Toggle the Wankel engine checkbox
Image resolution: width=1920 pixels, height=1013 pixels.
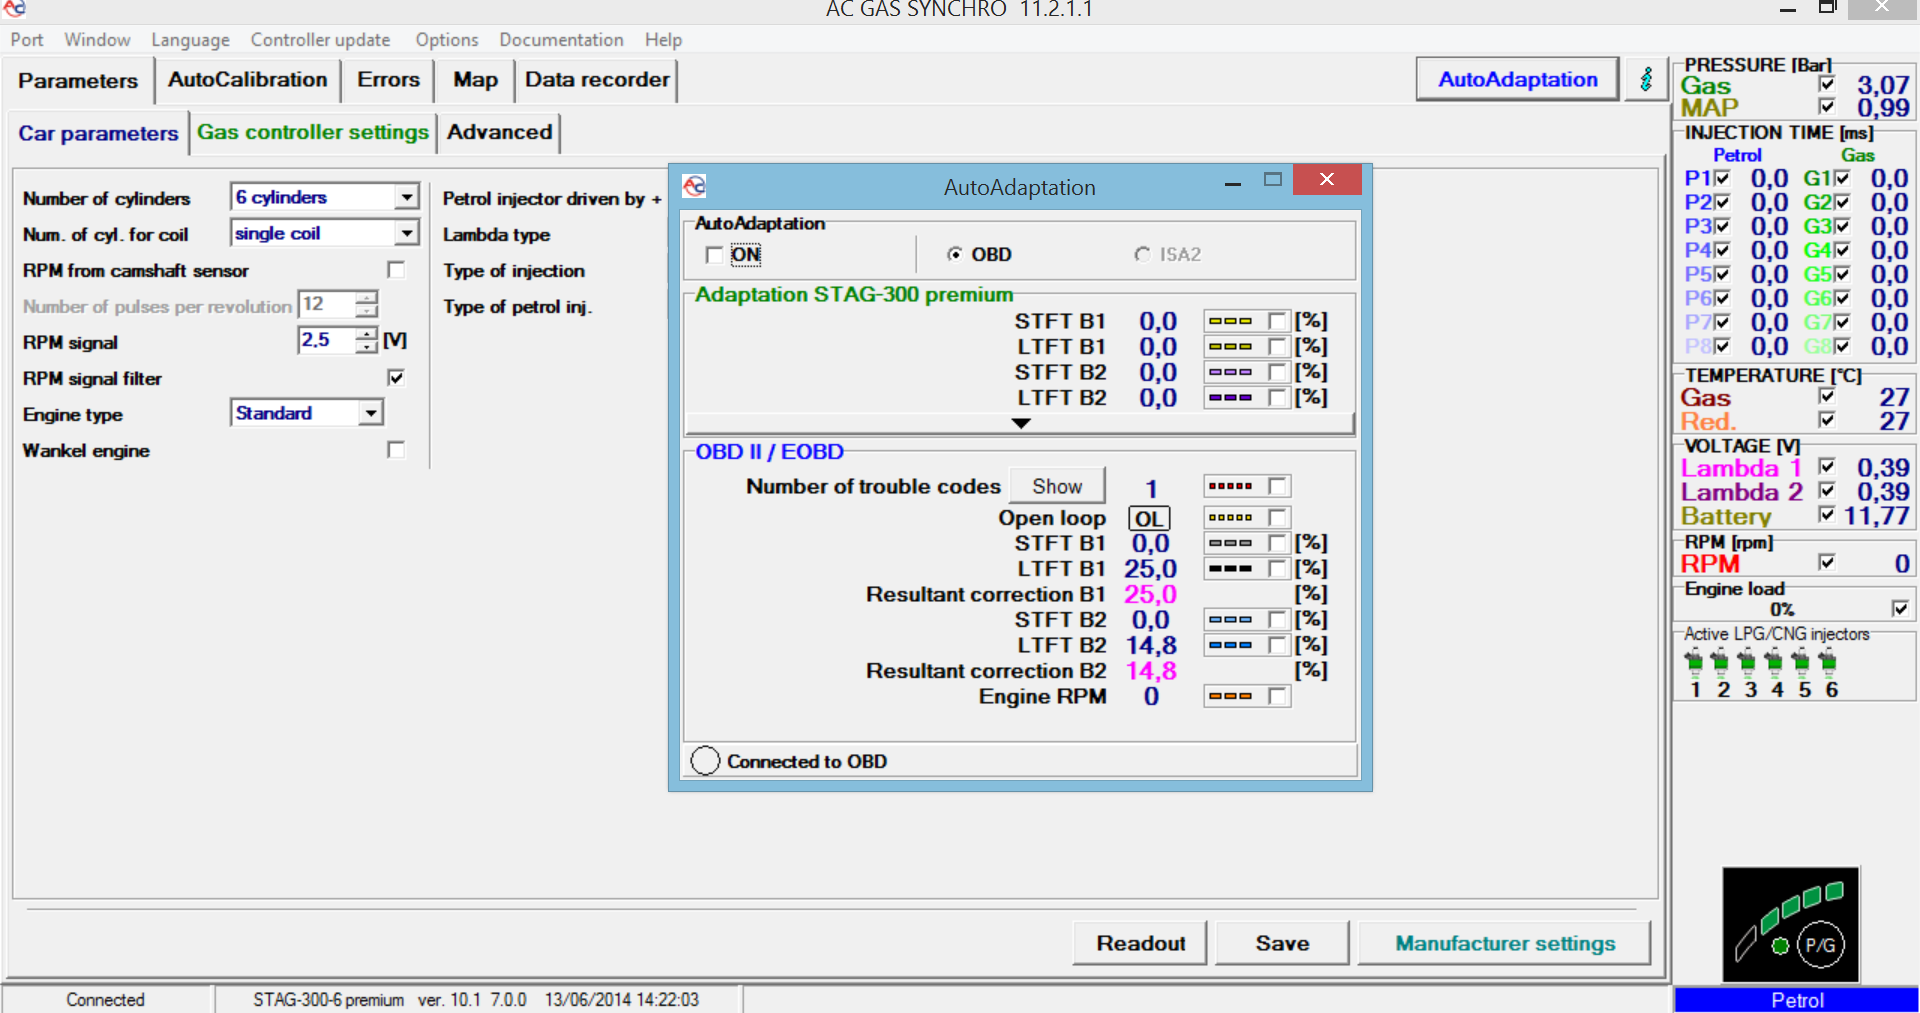point(396,450)
